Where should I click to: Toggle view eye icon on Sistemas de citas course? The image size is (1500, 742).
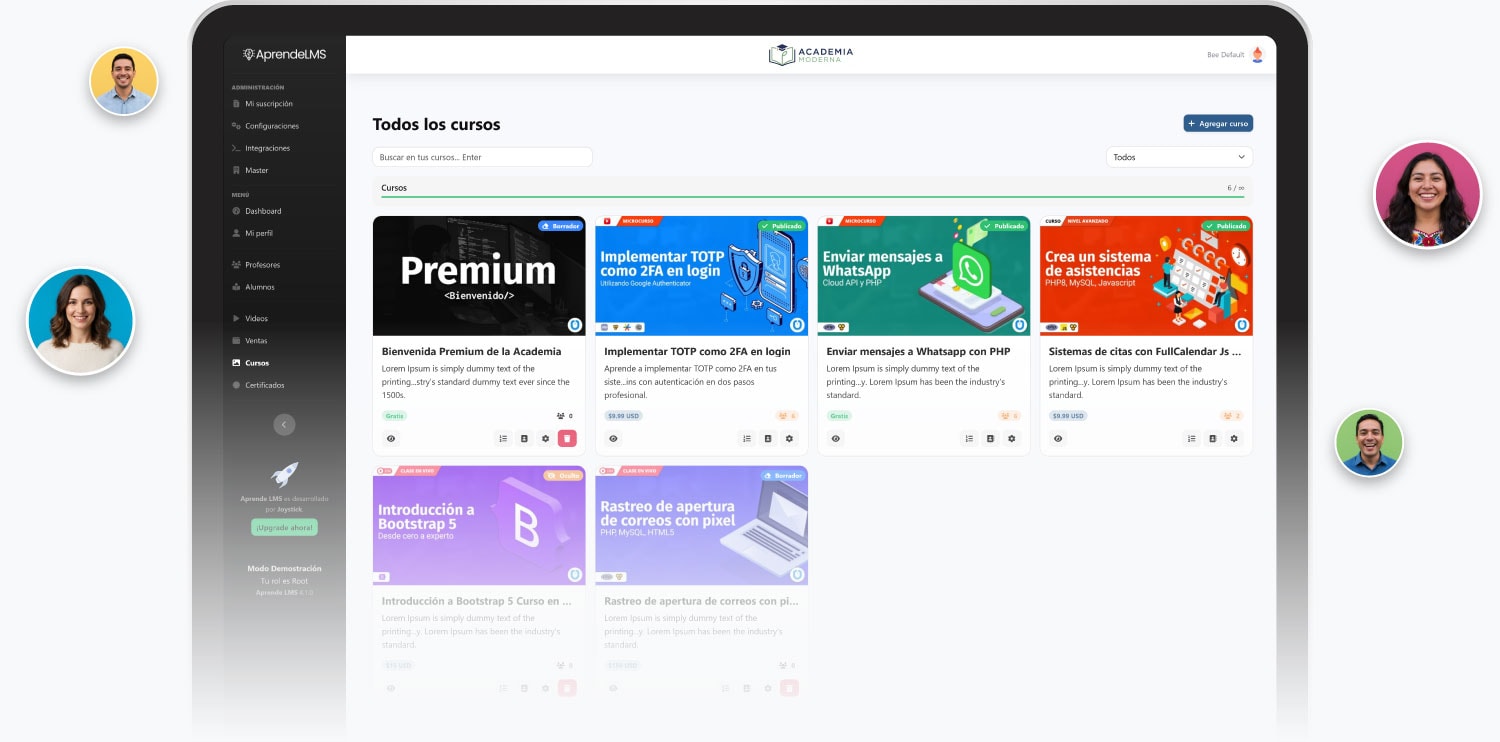tap(1058, 438)
